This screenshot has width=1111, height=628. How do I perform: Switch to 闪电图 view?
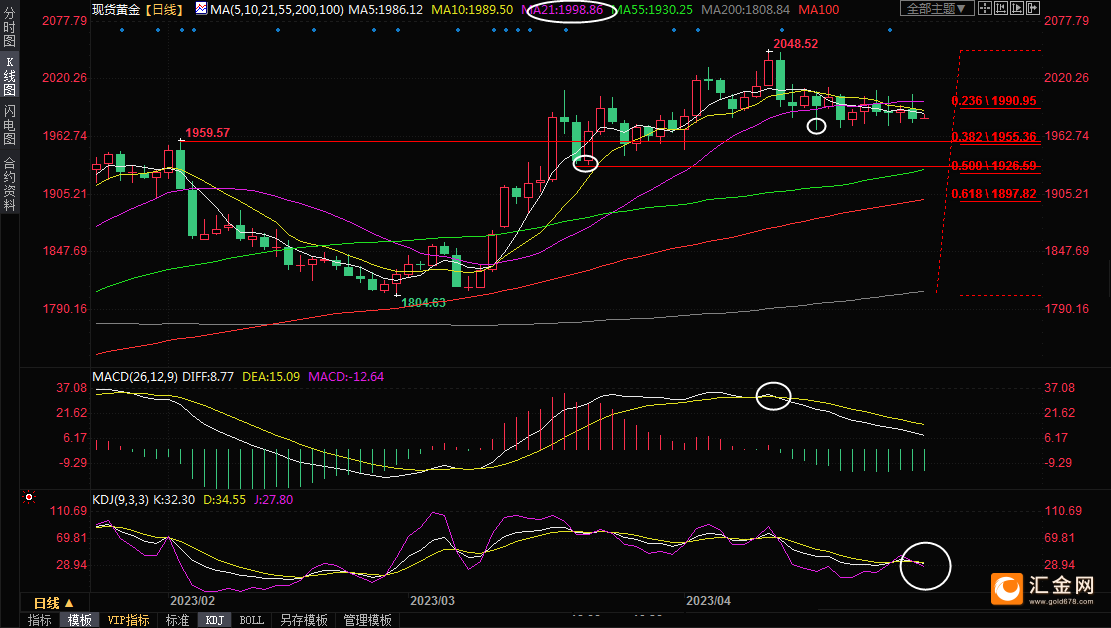click(9, 124)
